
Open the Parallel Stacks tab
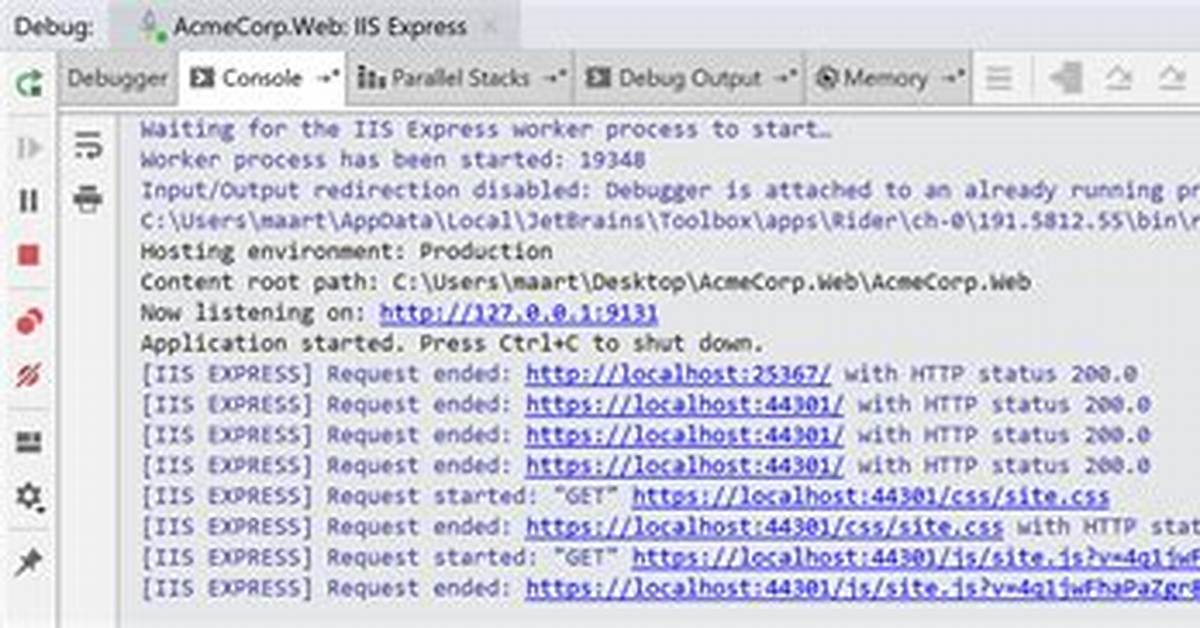pyautogui.click(x=460, y=78)
